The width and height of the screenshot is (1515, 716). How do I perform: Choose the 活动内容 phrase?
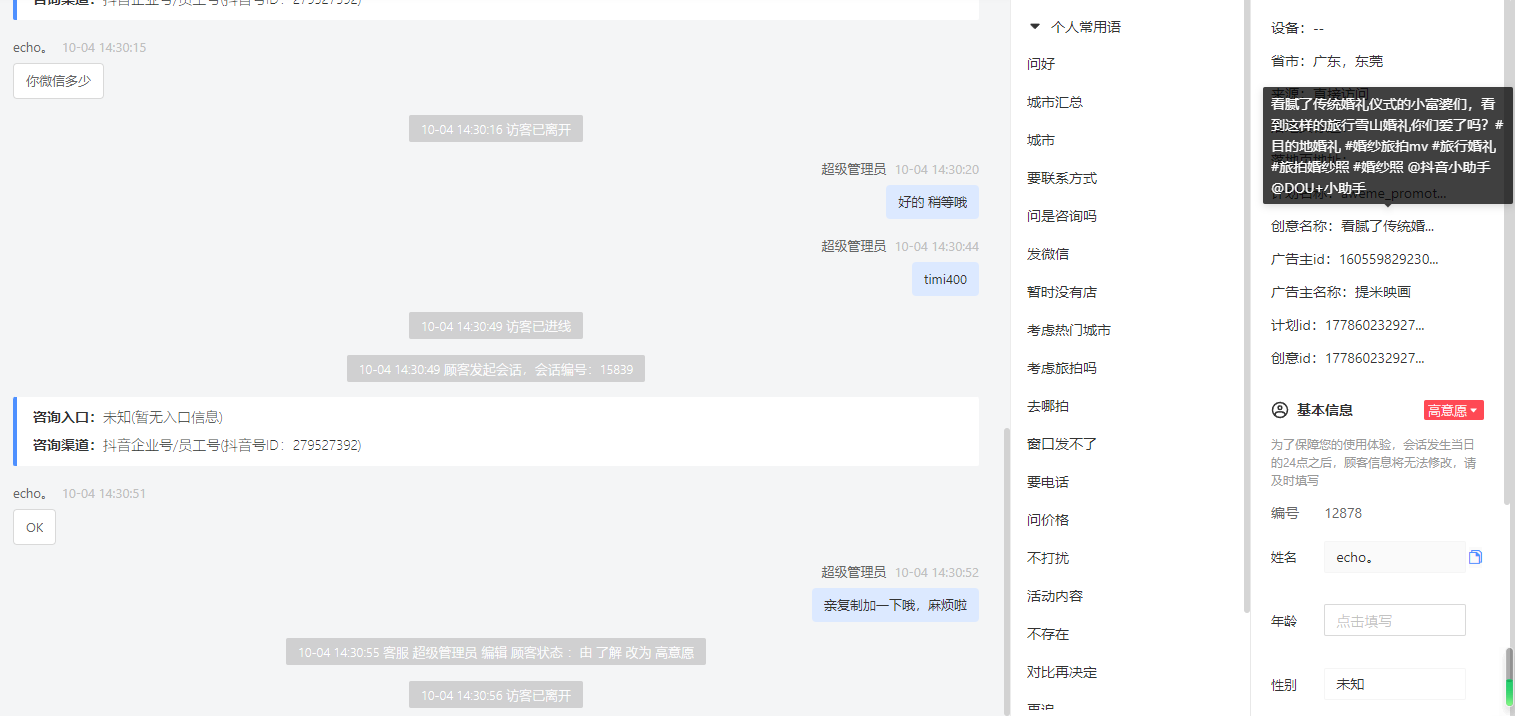pos(1055,596)
